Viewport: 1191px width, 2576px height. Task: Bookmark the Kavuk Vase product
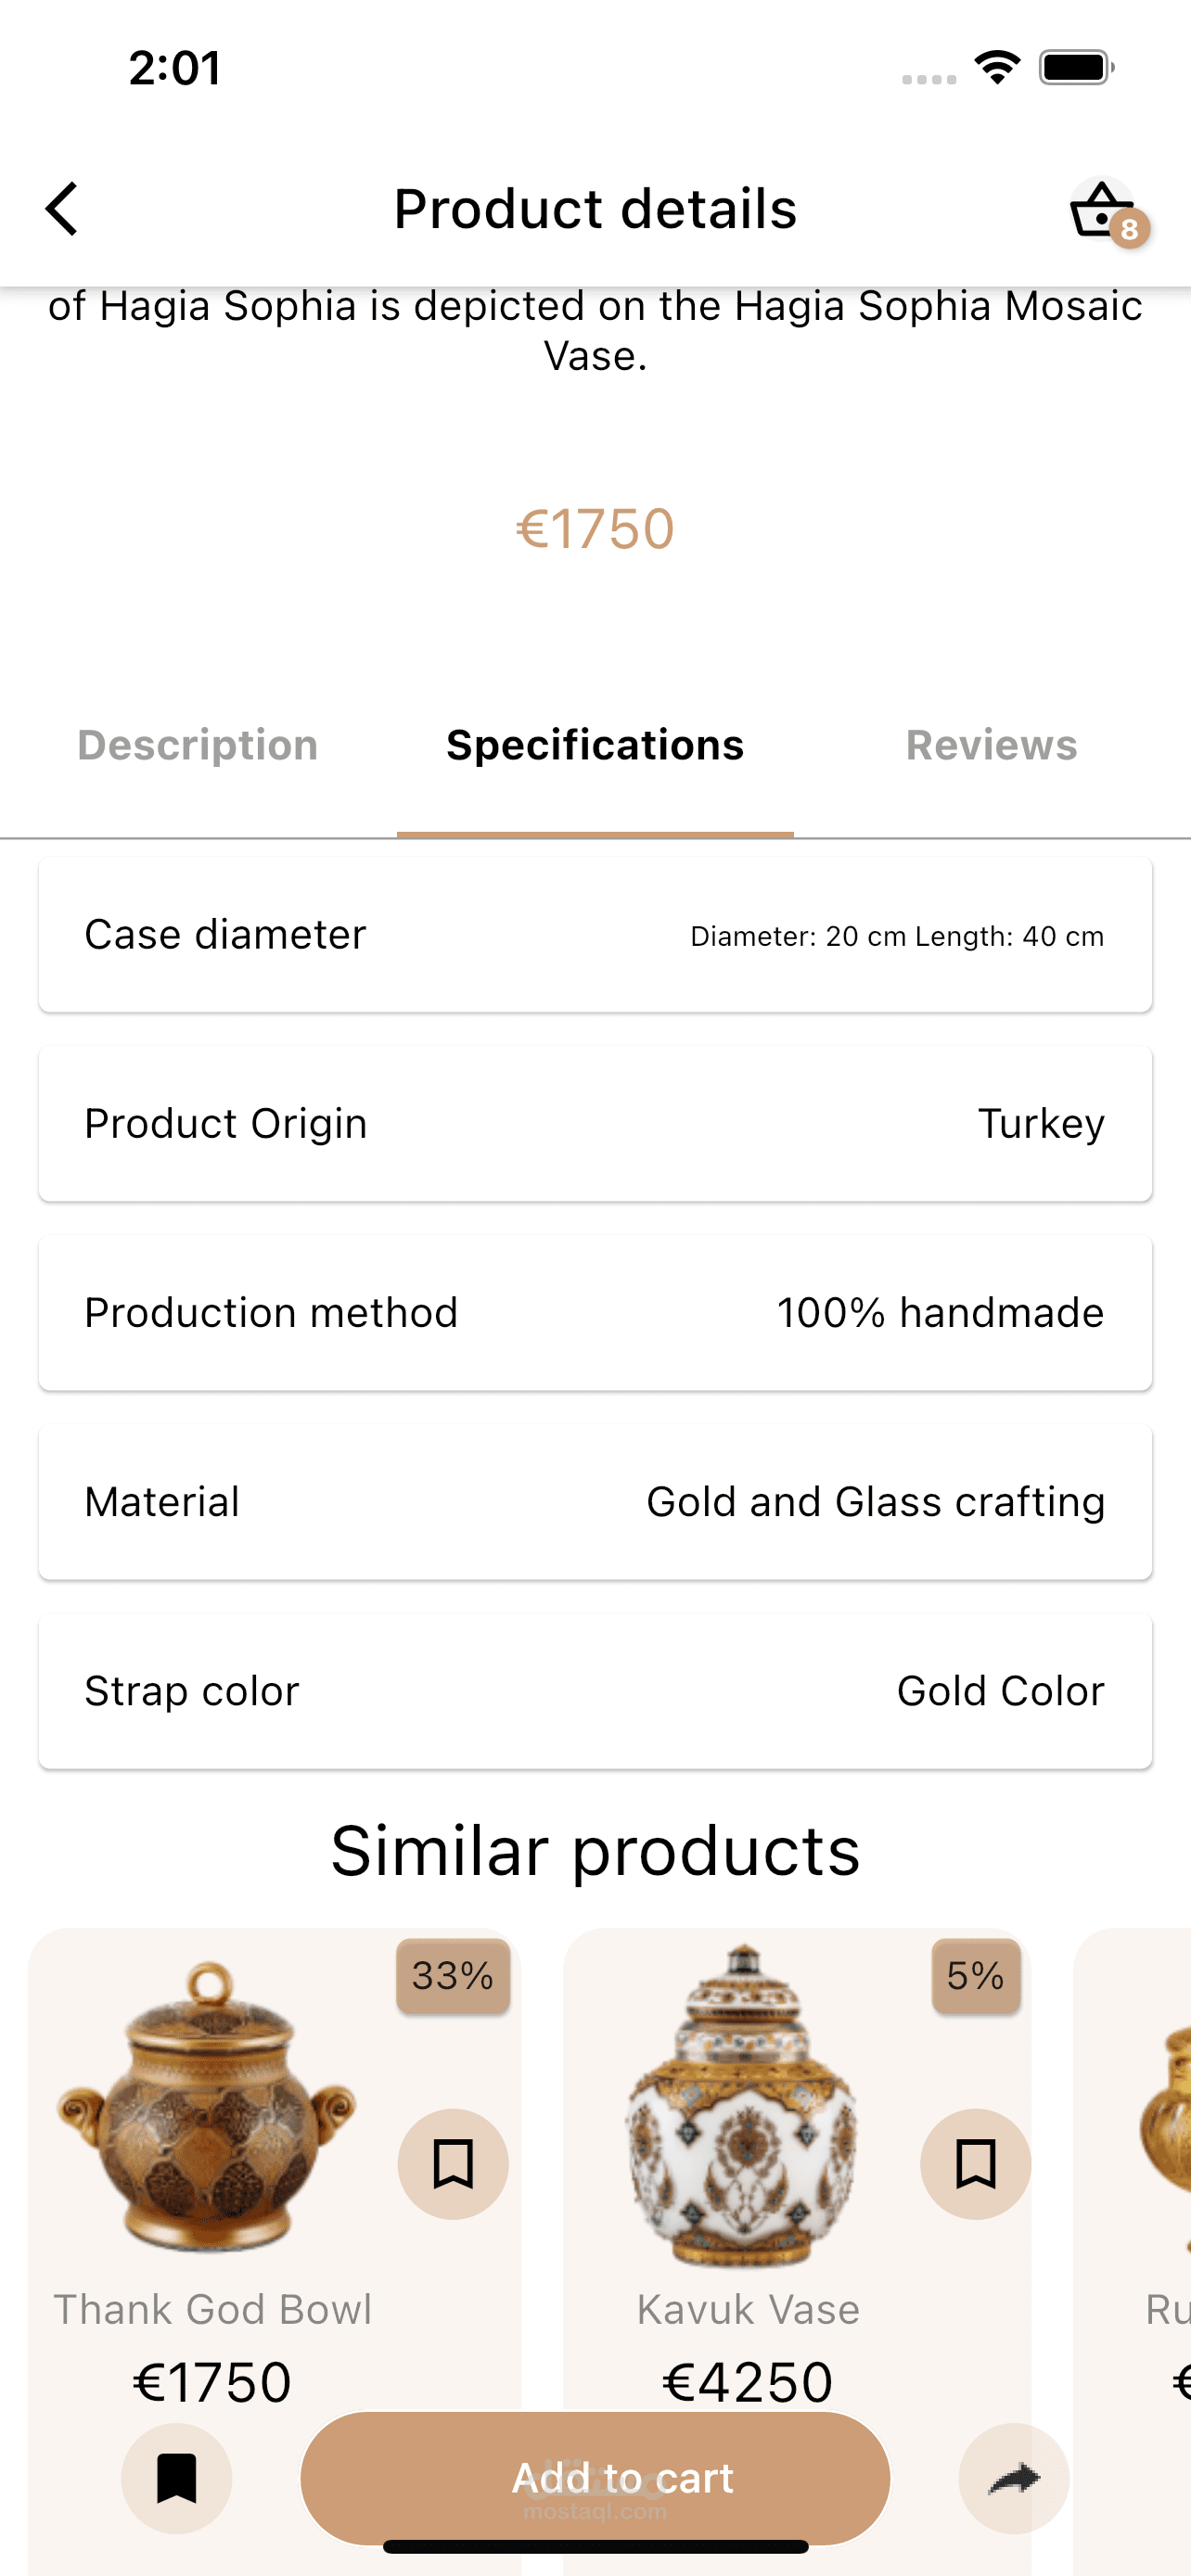pyautogui.click(x=975, y=2164)
